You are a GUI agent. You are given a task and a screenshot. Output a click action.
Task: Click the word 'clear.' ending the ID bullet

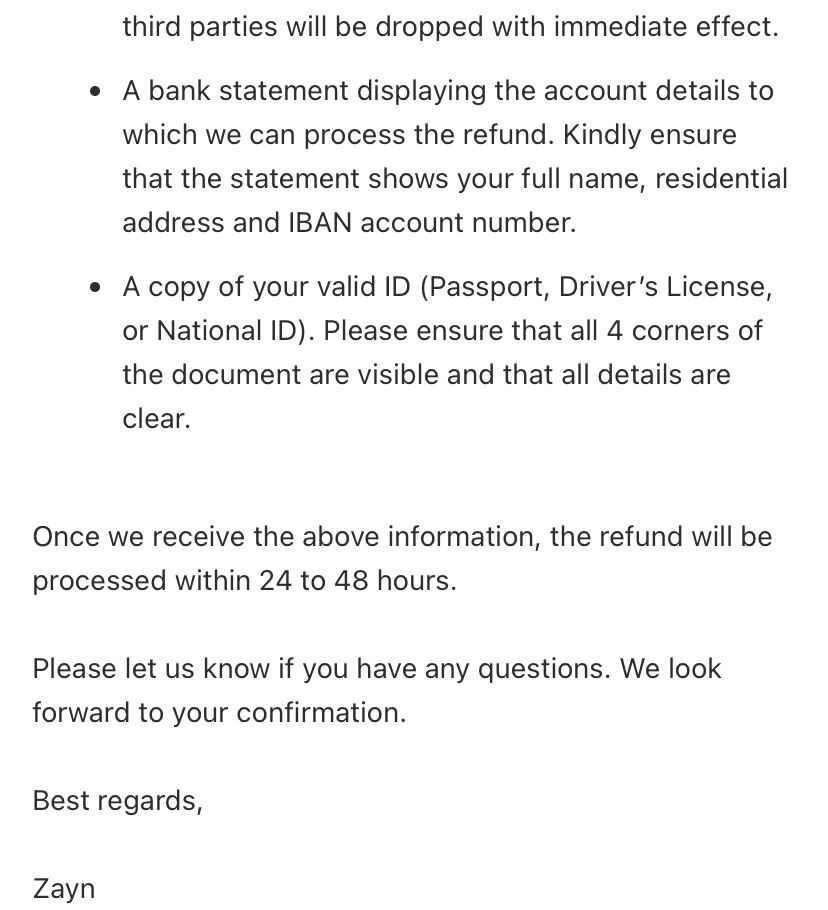(x=156, y=418)
